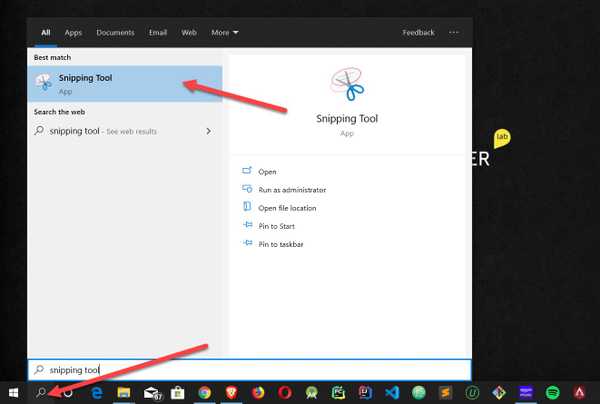Open PyCharm from the taskbar
Image resolution: width=600 pixels, height=404 pixels.
(x=338, y=393)
